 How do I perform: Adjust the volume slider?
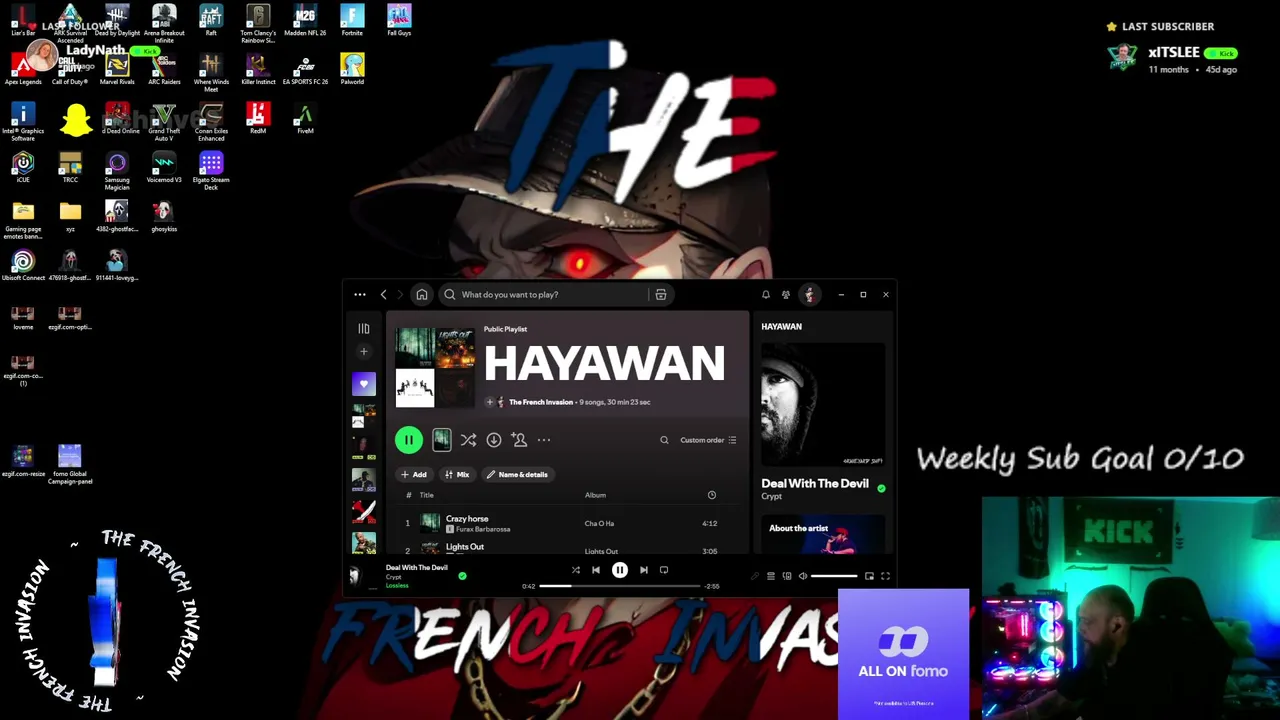(834, 576)
